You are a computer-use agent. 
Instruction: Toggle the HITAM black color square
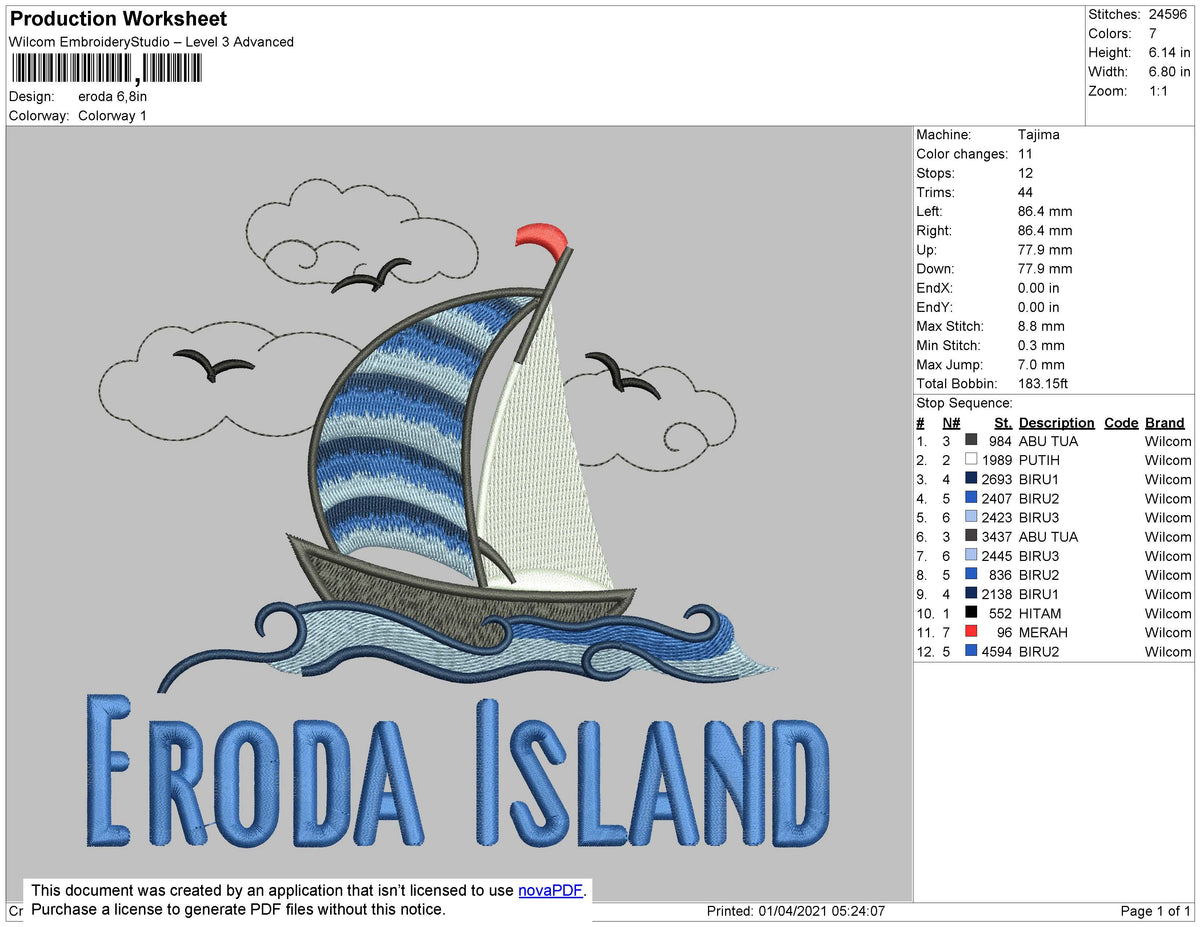point(971,613)
